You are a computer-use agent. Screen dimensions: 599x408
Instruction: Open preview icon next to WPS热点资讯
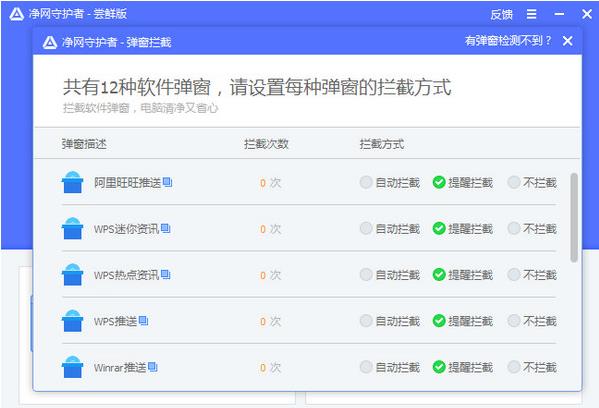165,274
